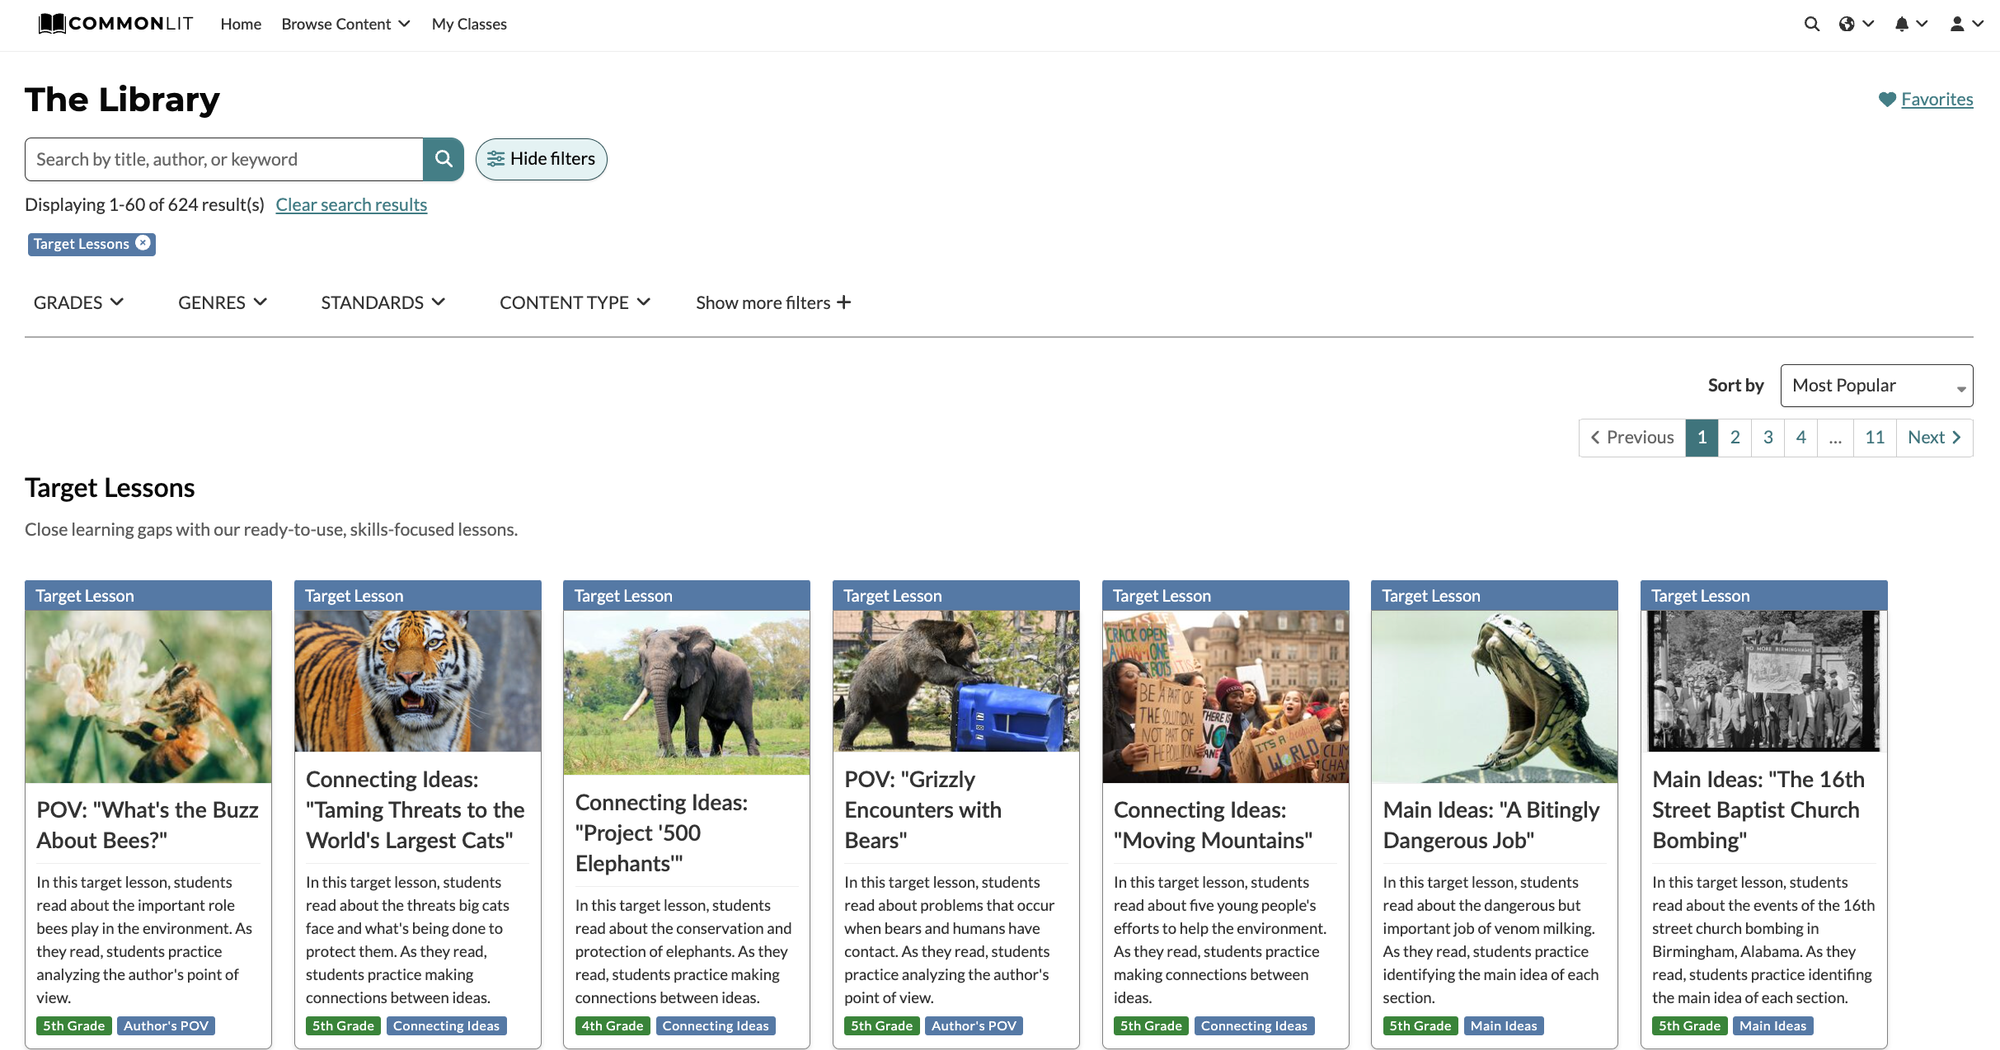Click Author's POV tag on Bees lesson
The width and height of the screenshot is (2000, 1050).
[166, 1026]
